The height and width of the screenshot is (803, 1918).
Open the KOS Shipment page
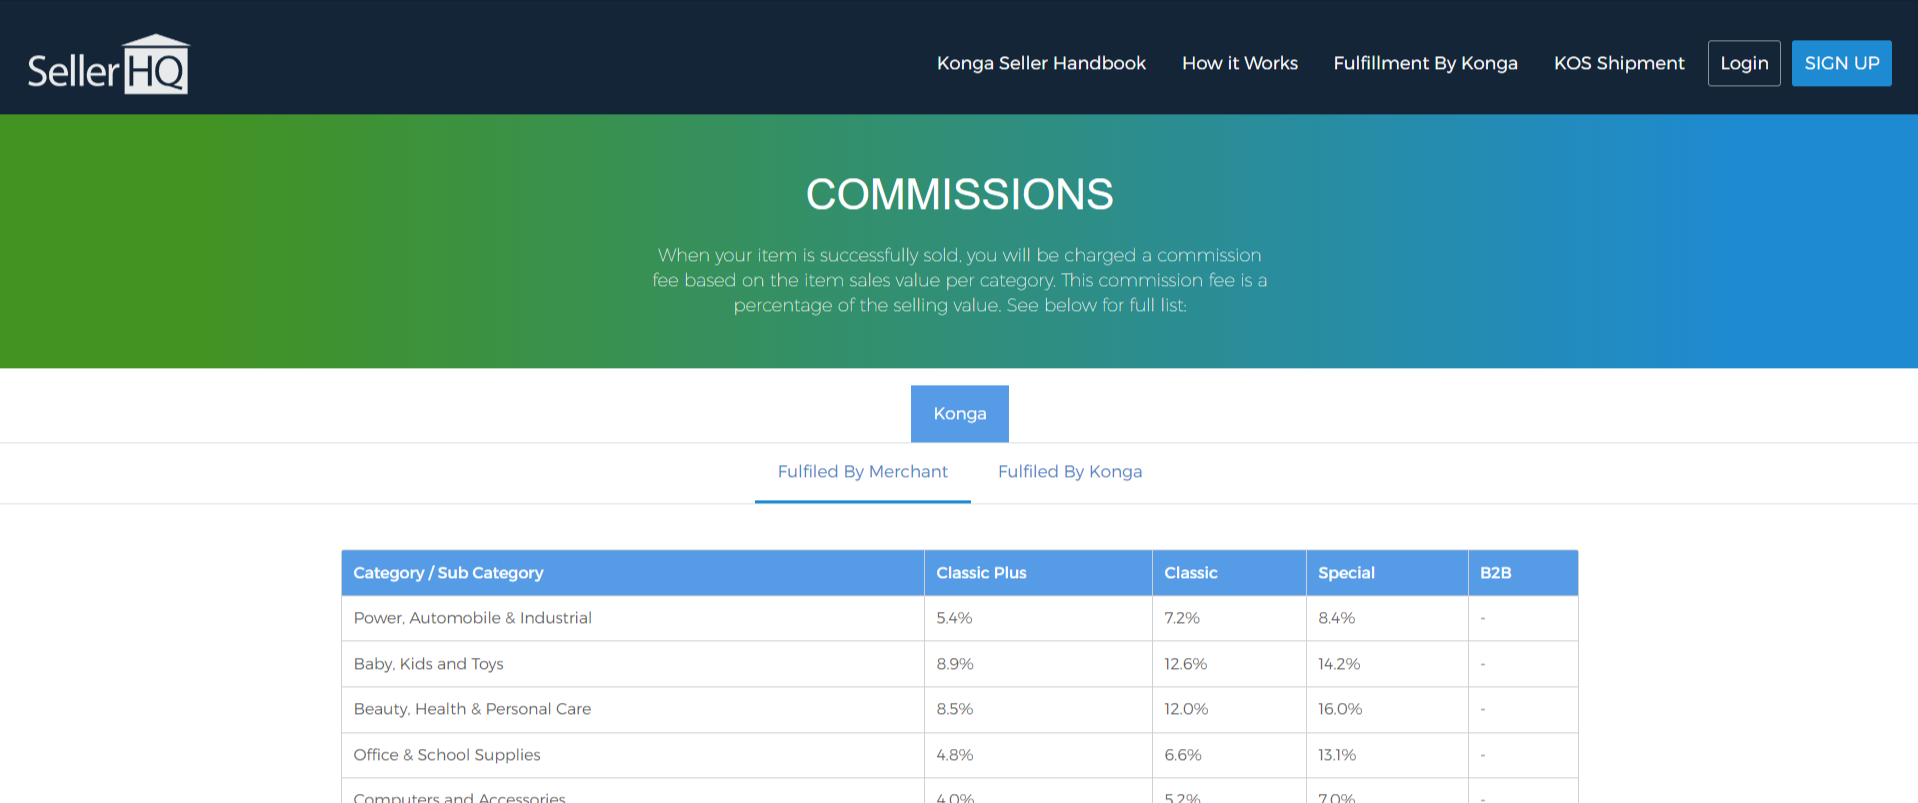pyautogui.click(x=1618, y=63)
